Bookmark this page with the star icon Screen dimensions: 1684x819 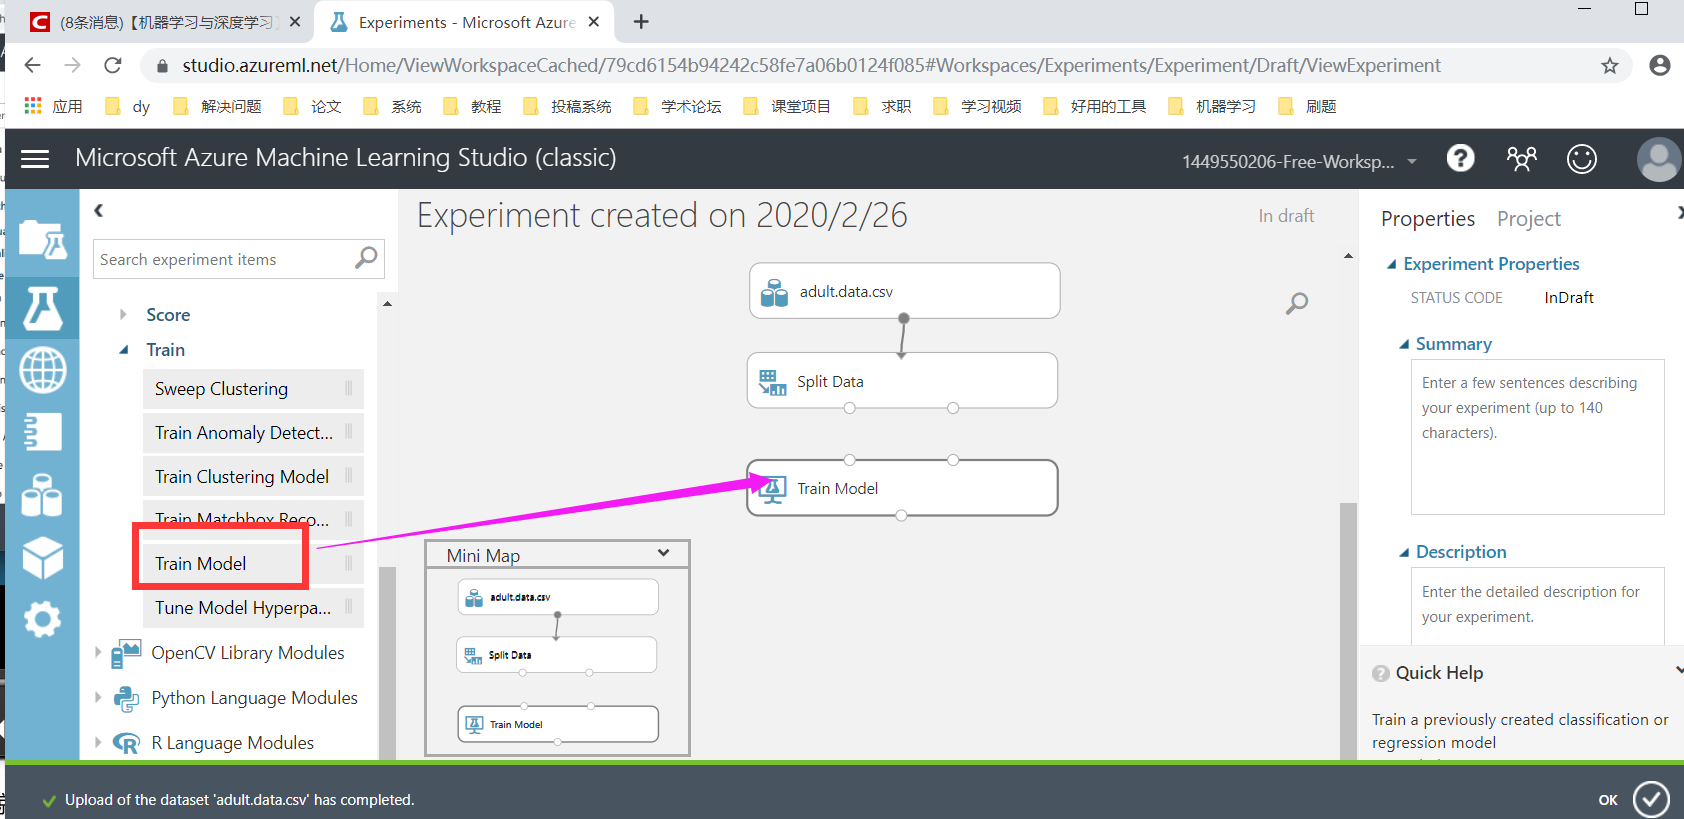(1610, 66)
